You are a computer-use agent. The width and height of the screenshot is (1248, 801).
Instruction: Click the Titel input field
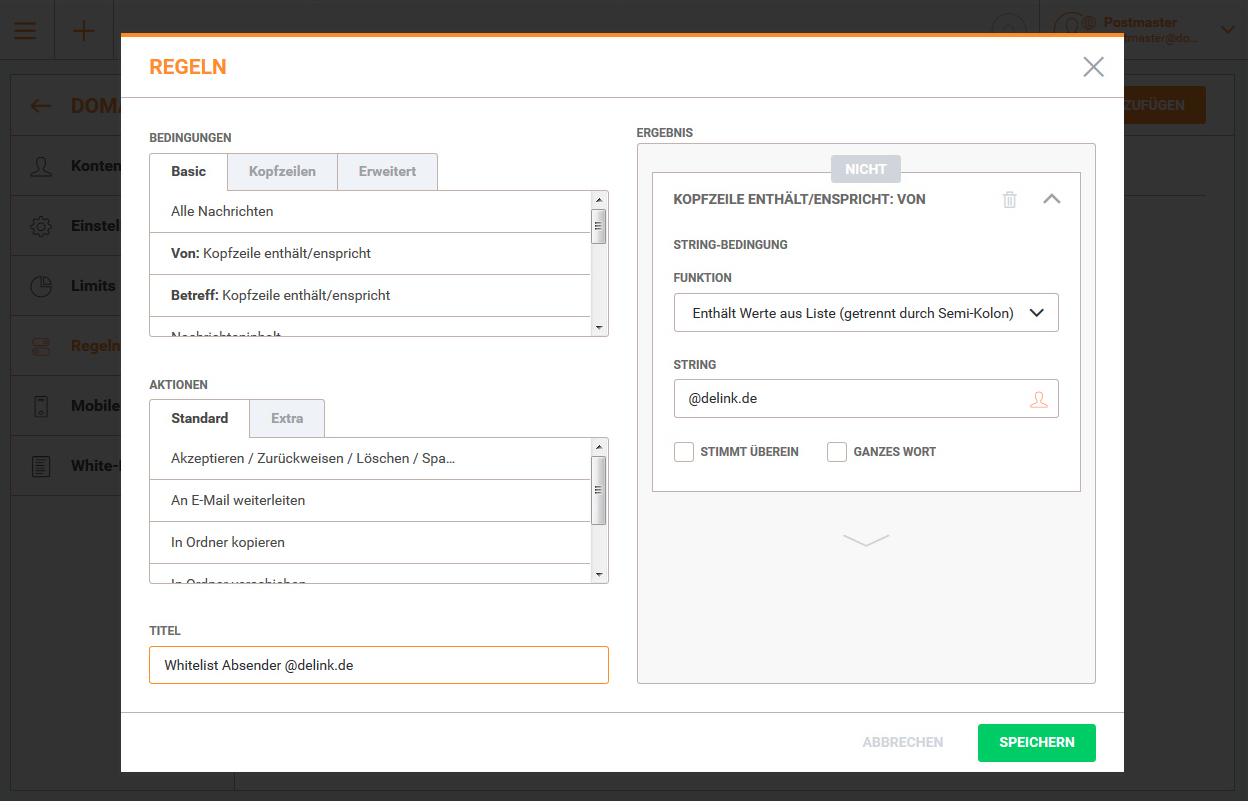click(x=378, y=665)
